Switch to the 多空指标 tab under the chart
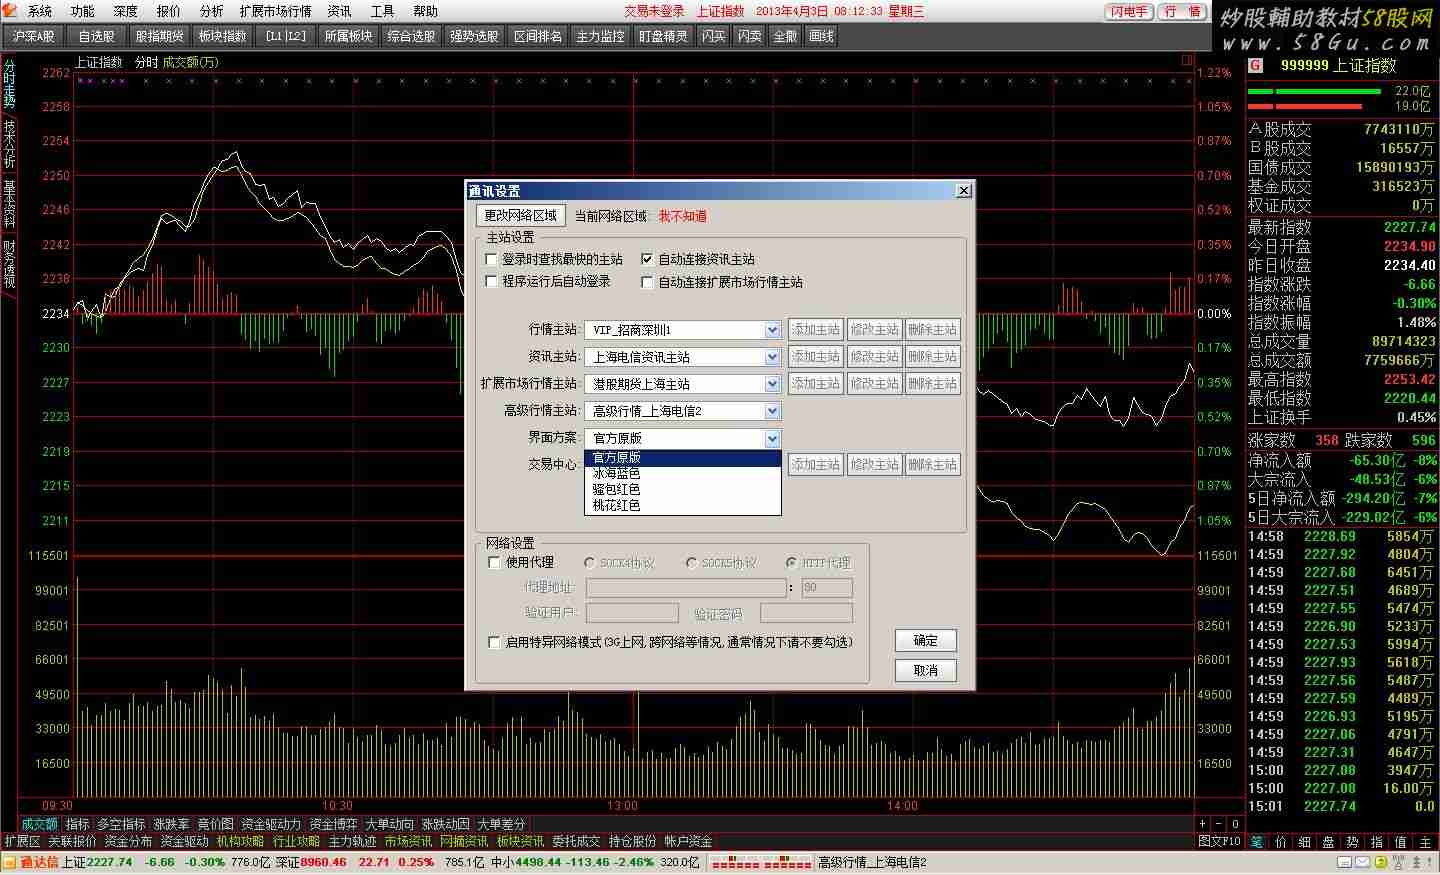 click(121, 825)
